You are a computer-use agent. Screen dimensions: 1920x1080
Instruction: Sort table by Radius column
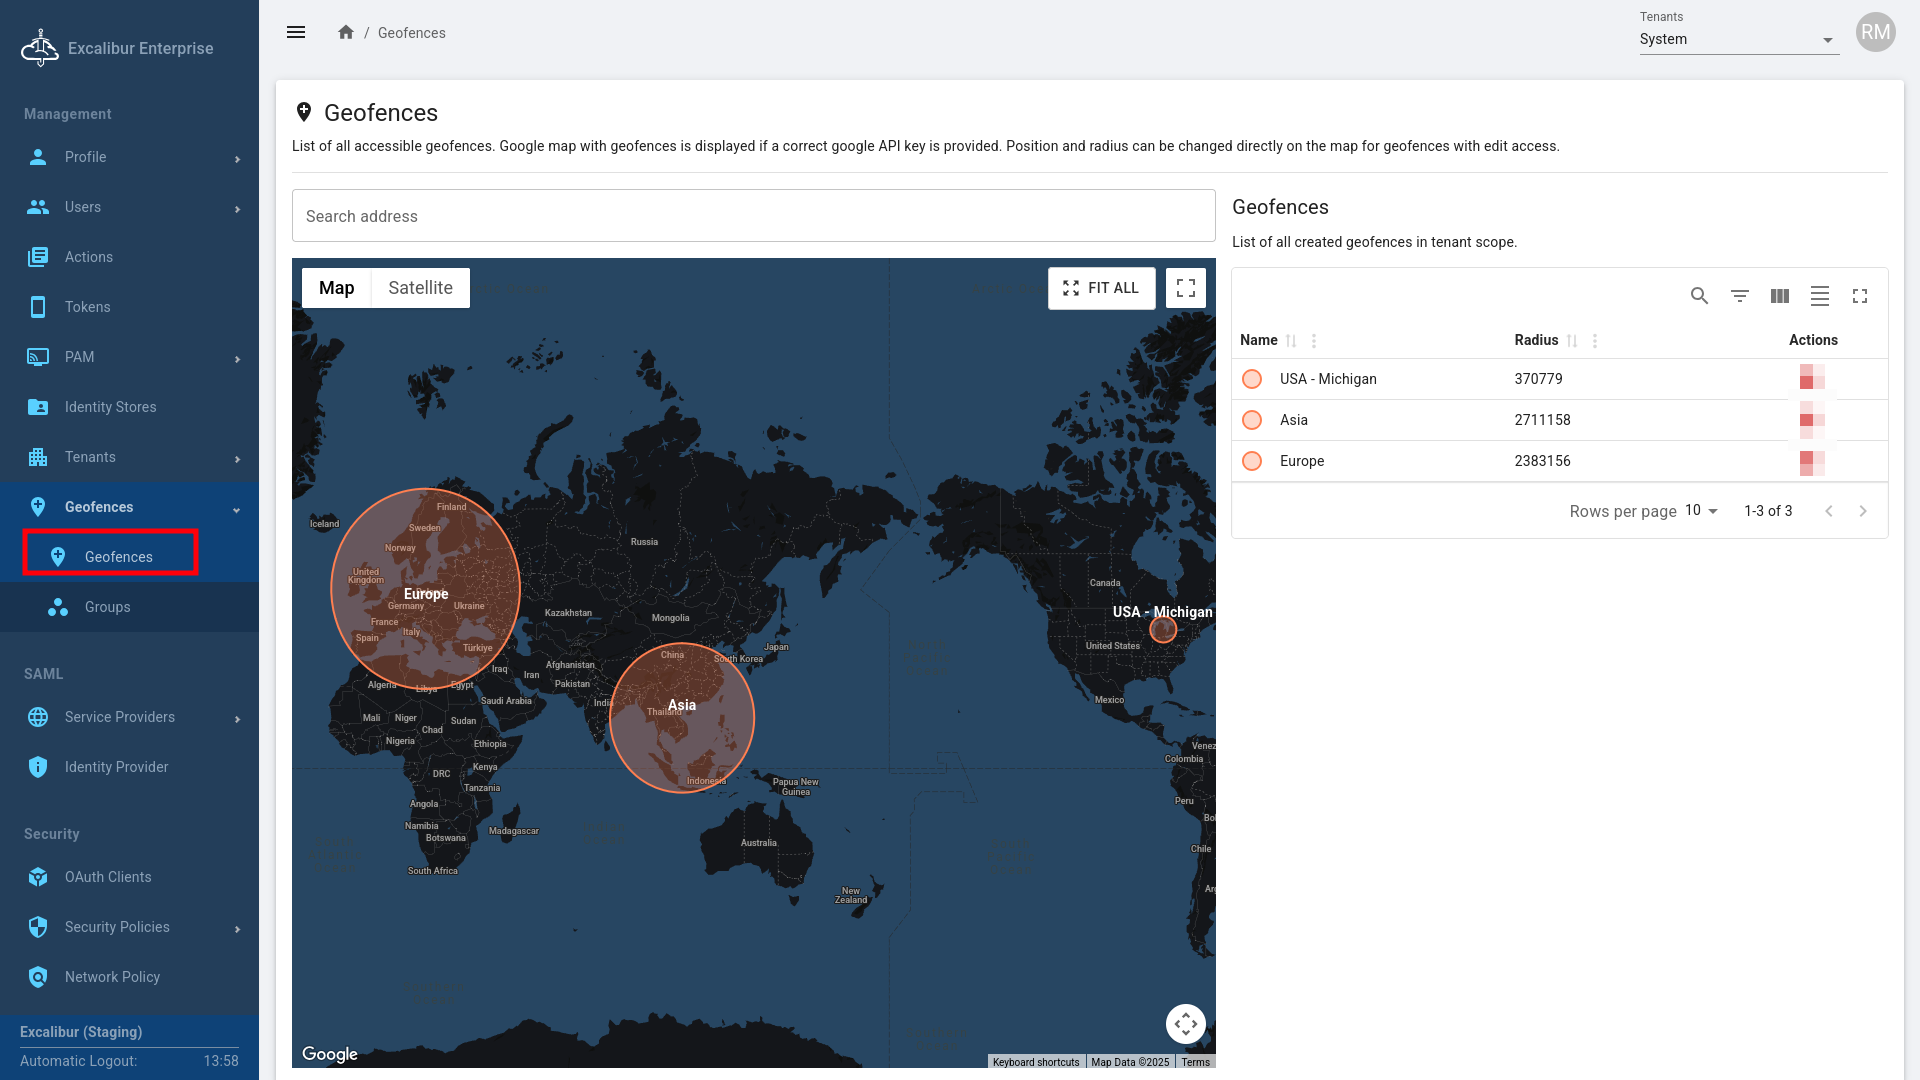pyautogui.click(x=1572, y=341)
